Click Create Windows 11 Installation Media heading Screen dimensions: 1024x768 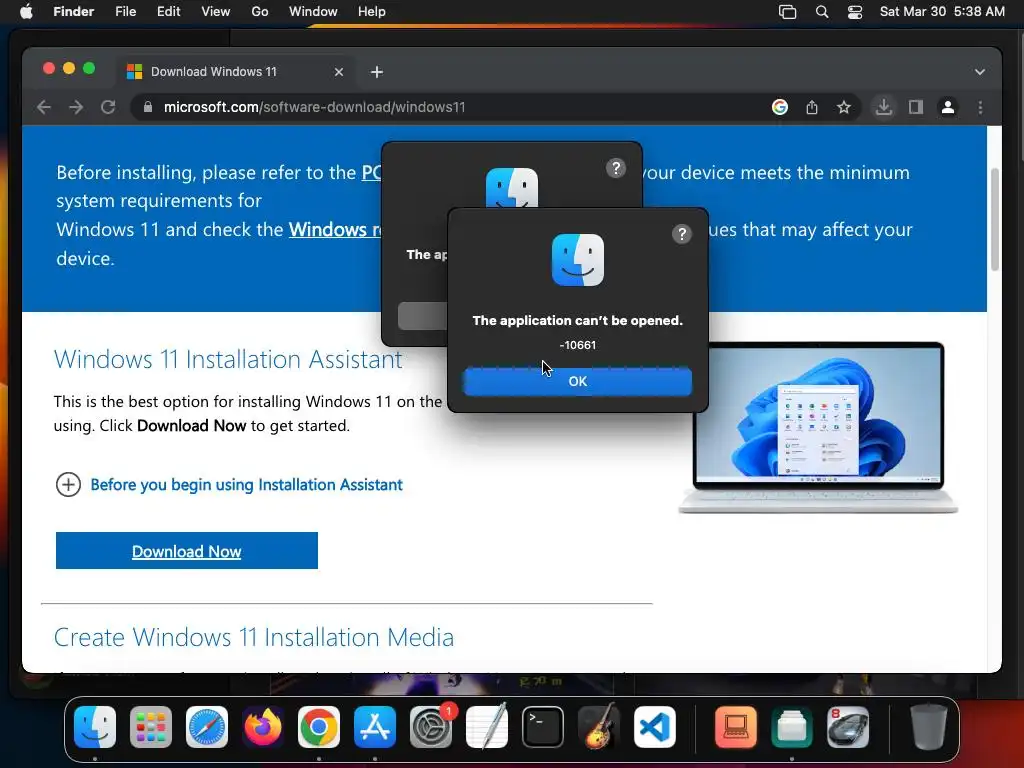pos(253,637)
